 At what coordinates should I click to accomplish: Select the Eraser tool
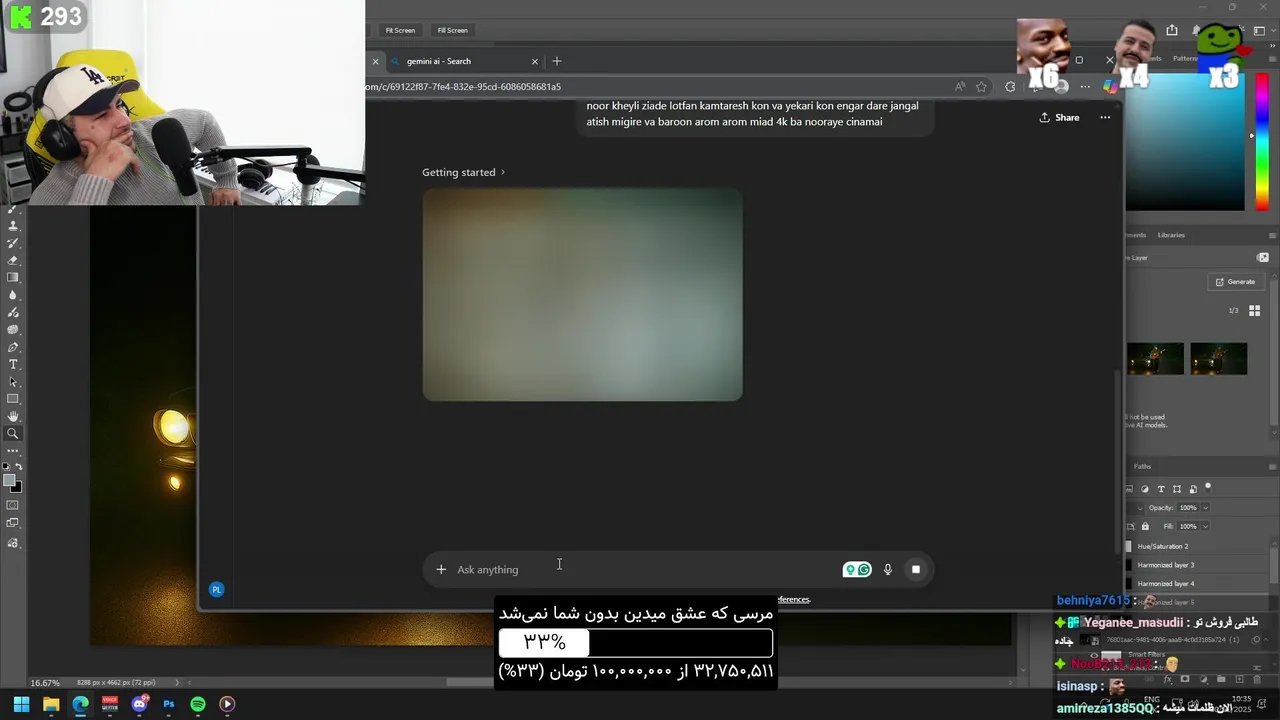pos(13,260)
